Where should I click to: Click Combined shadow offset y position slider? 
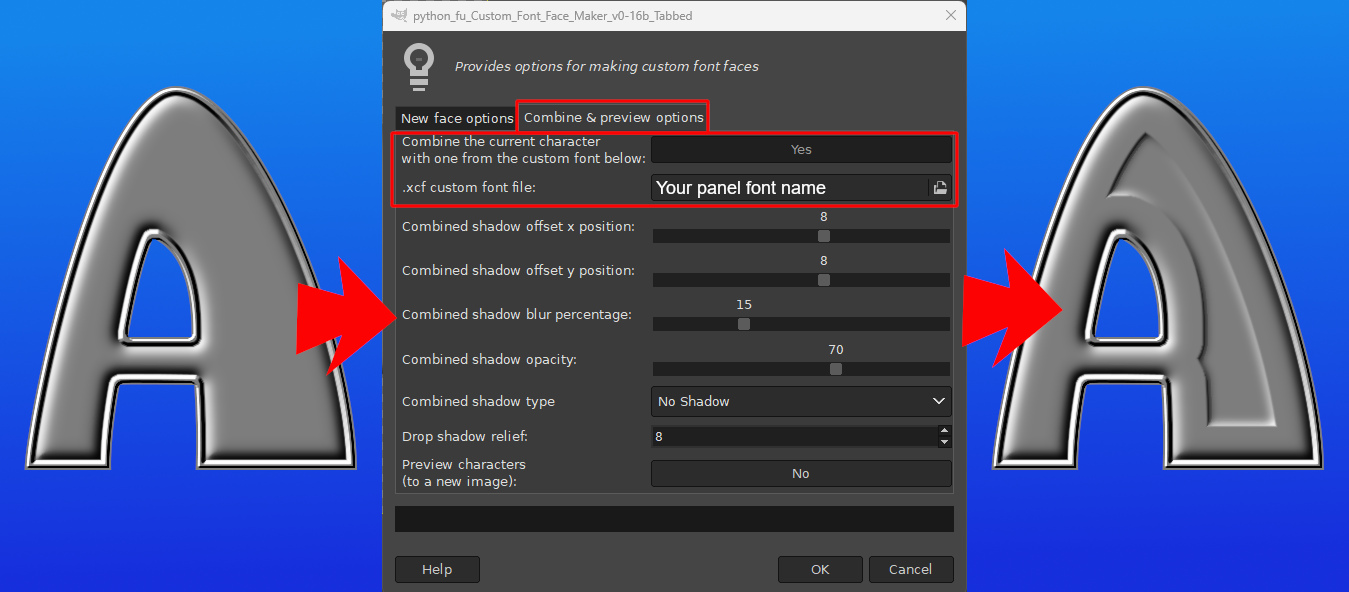[801, 280]
